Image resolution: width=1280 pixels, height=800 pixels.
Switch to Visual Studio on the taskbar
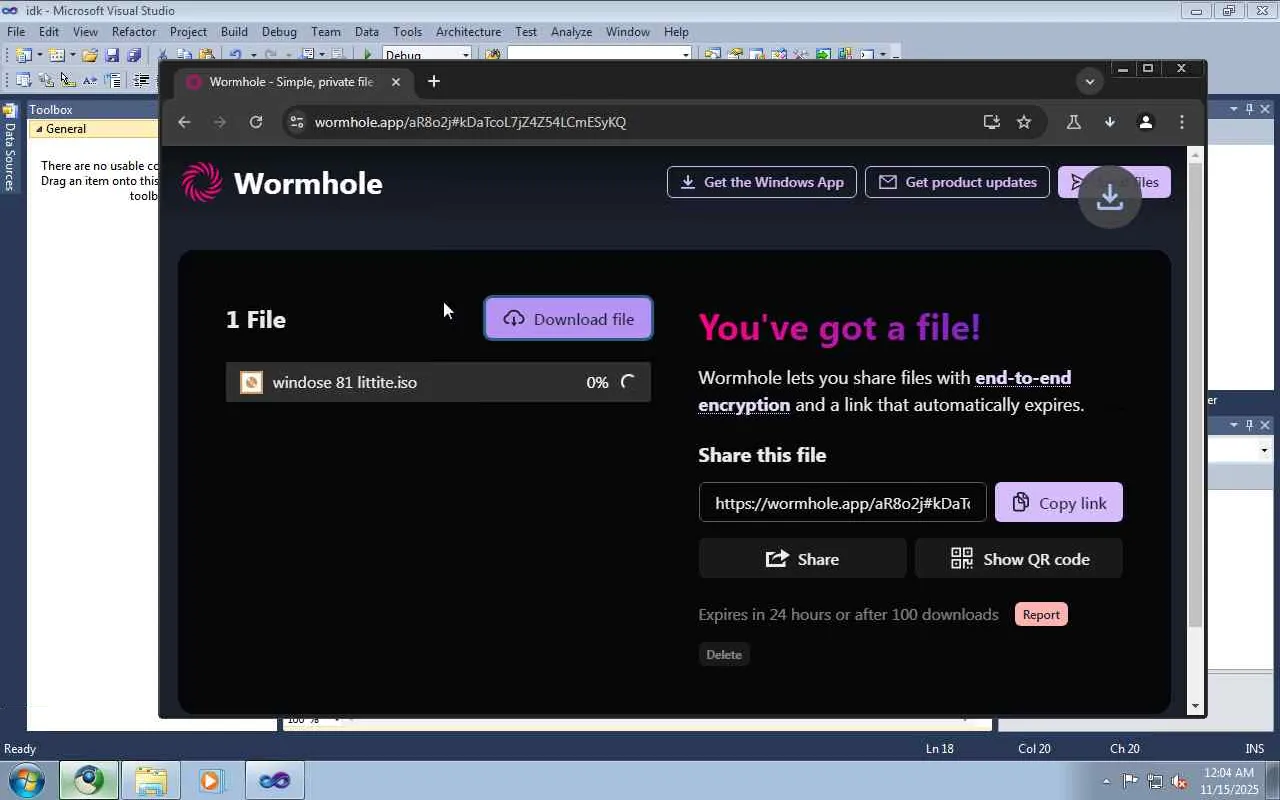[x=274, y=780]
